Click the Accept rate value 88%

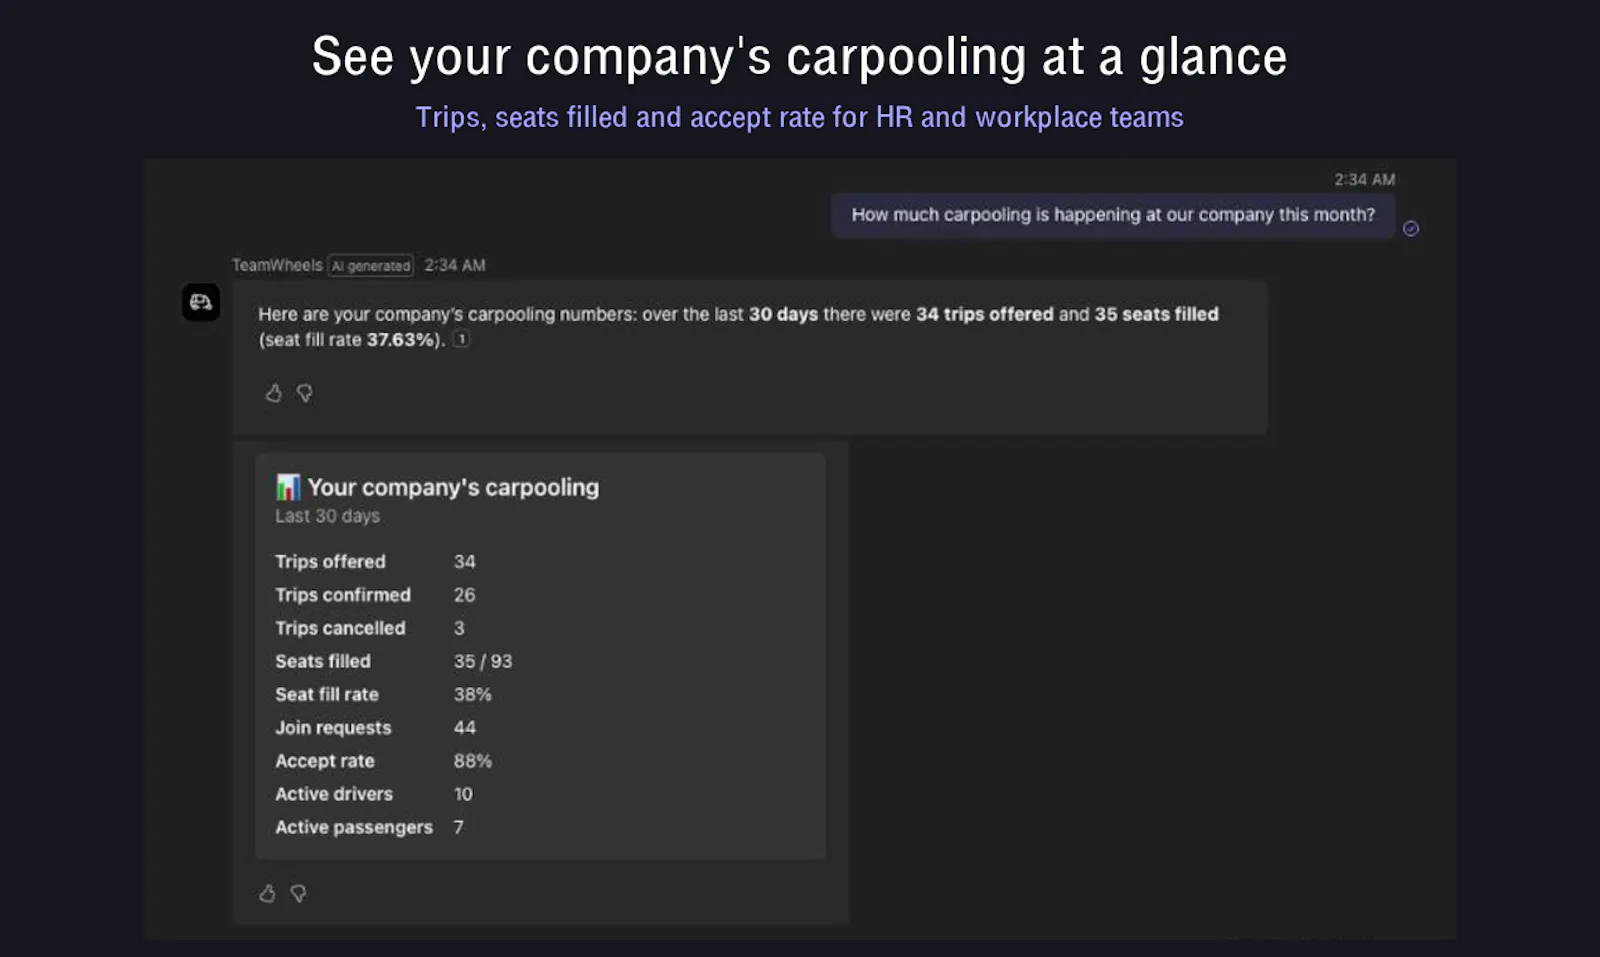(473, 761)
